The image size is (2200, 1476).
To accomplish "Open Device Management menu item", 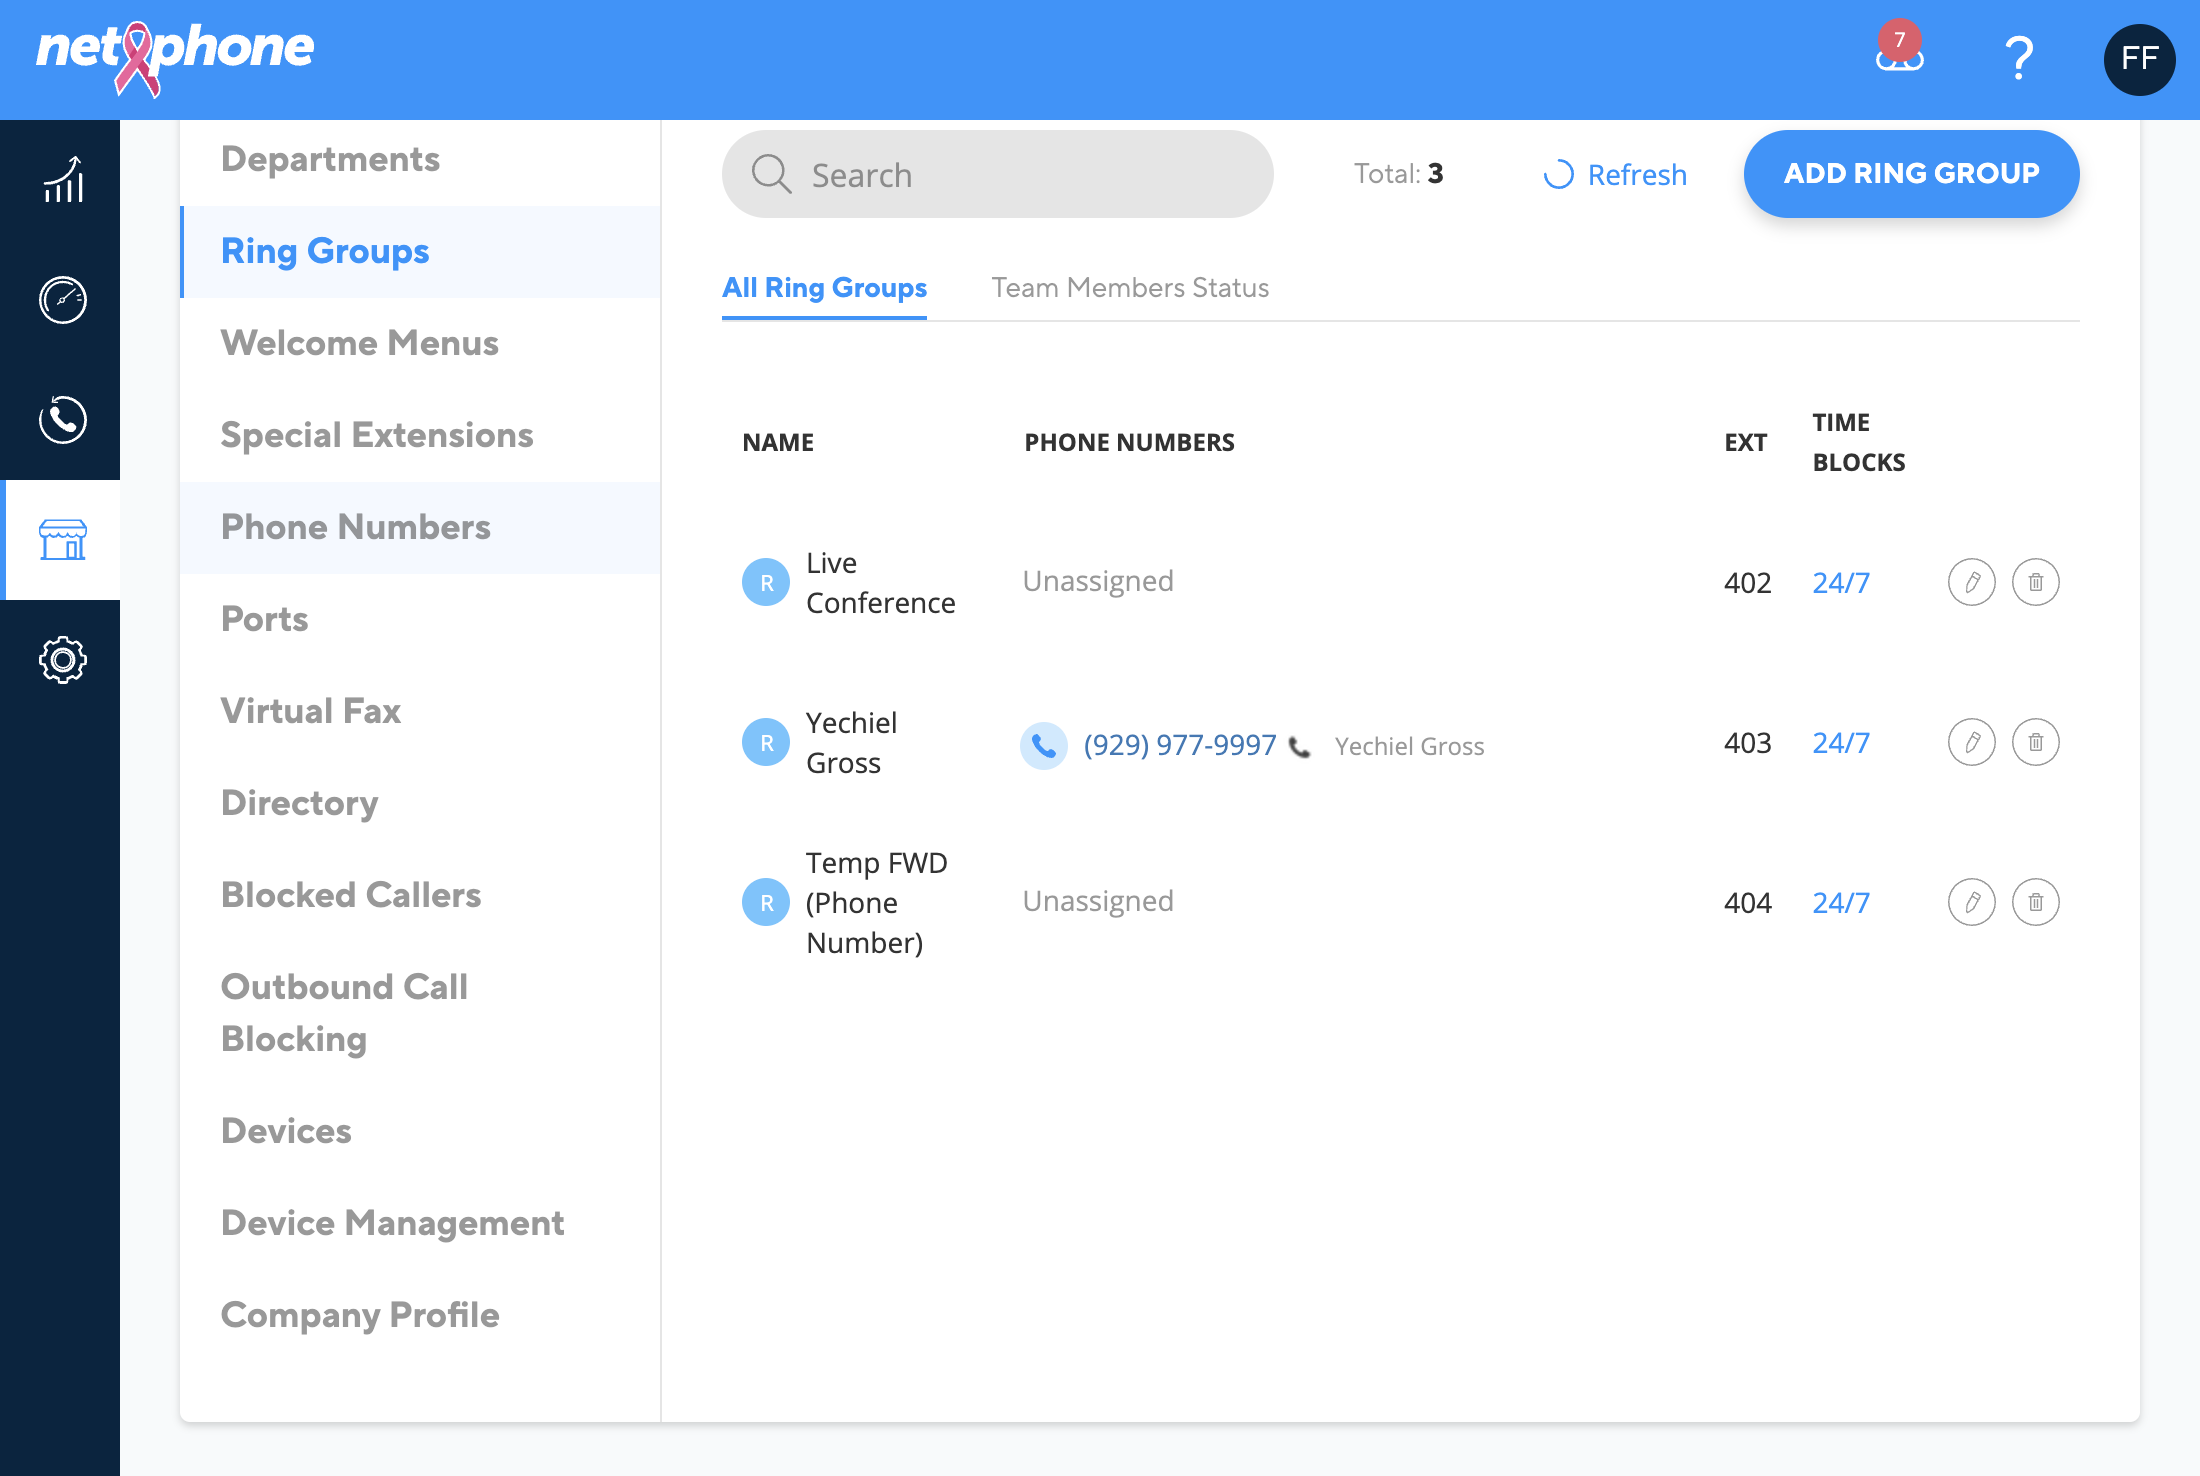I will click(x=420, y=1224).
